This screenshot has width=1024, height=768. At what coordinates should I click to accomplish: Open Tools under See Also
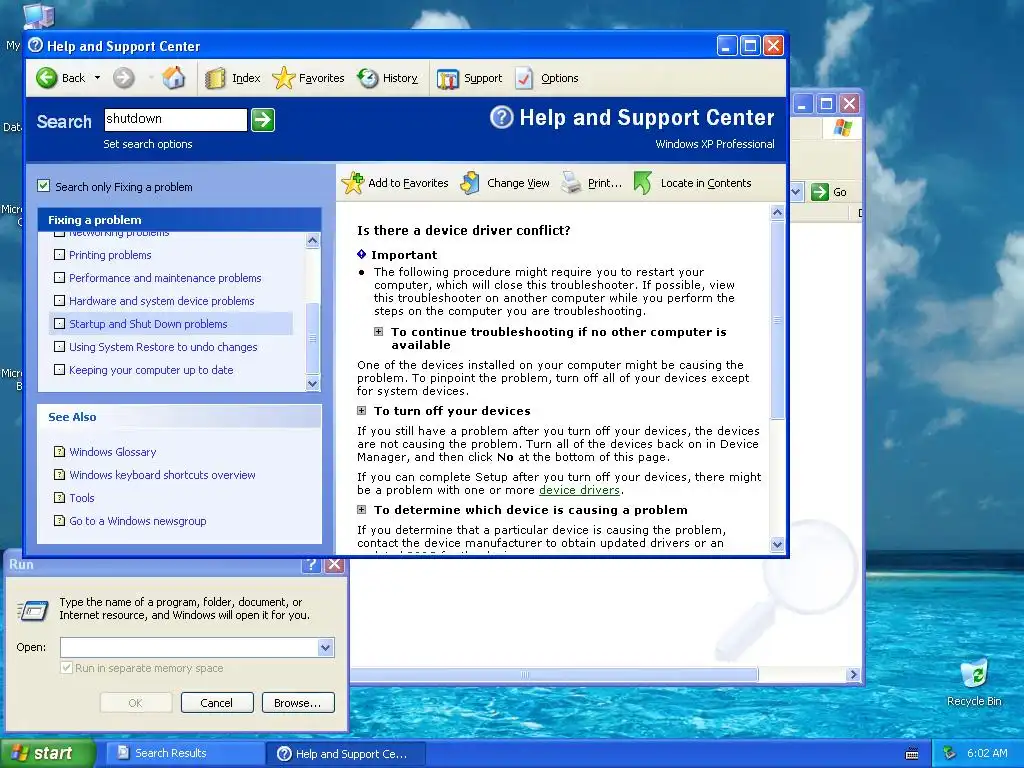click(82, 498)
